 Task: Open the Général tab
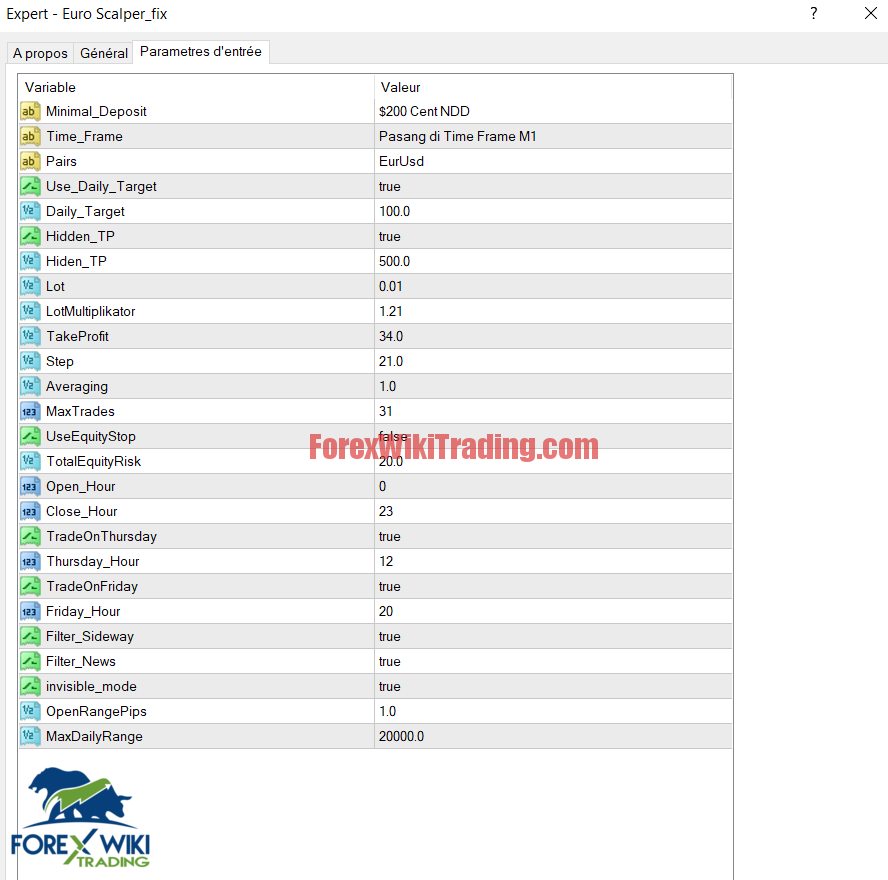pos(104,53)
